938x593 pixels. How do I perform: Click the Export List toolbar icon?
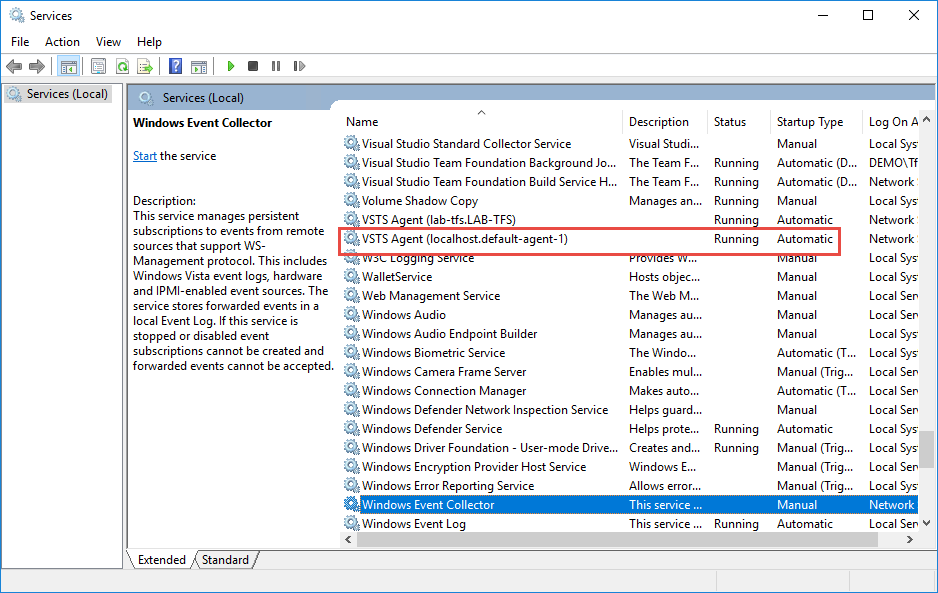click(145, 67)
